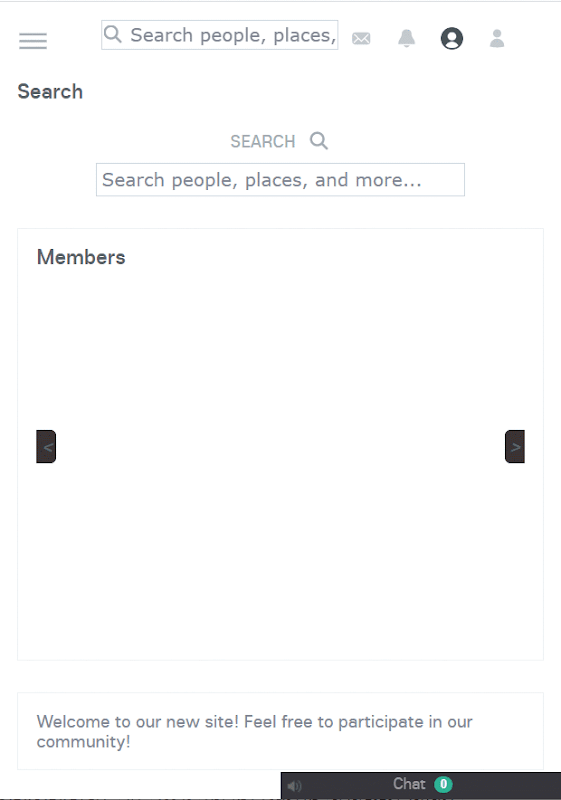Click the green chat count badge
The height and width of the screenshot is (800, 561).
coord(443,784)
